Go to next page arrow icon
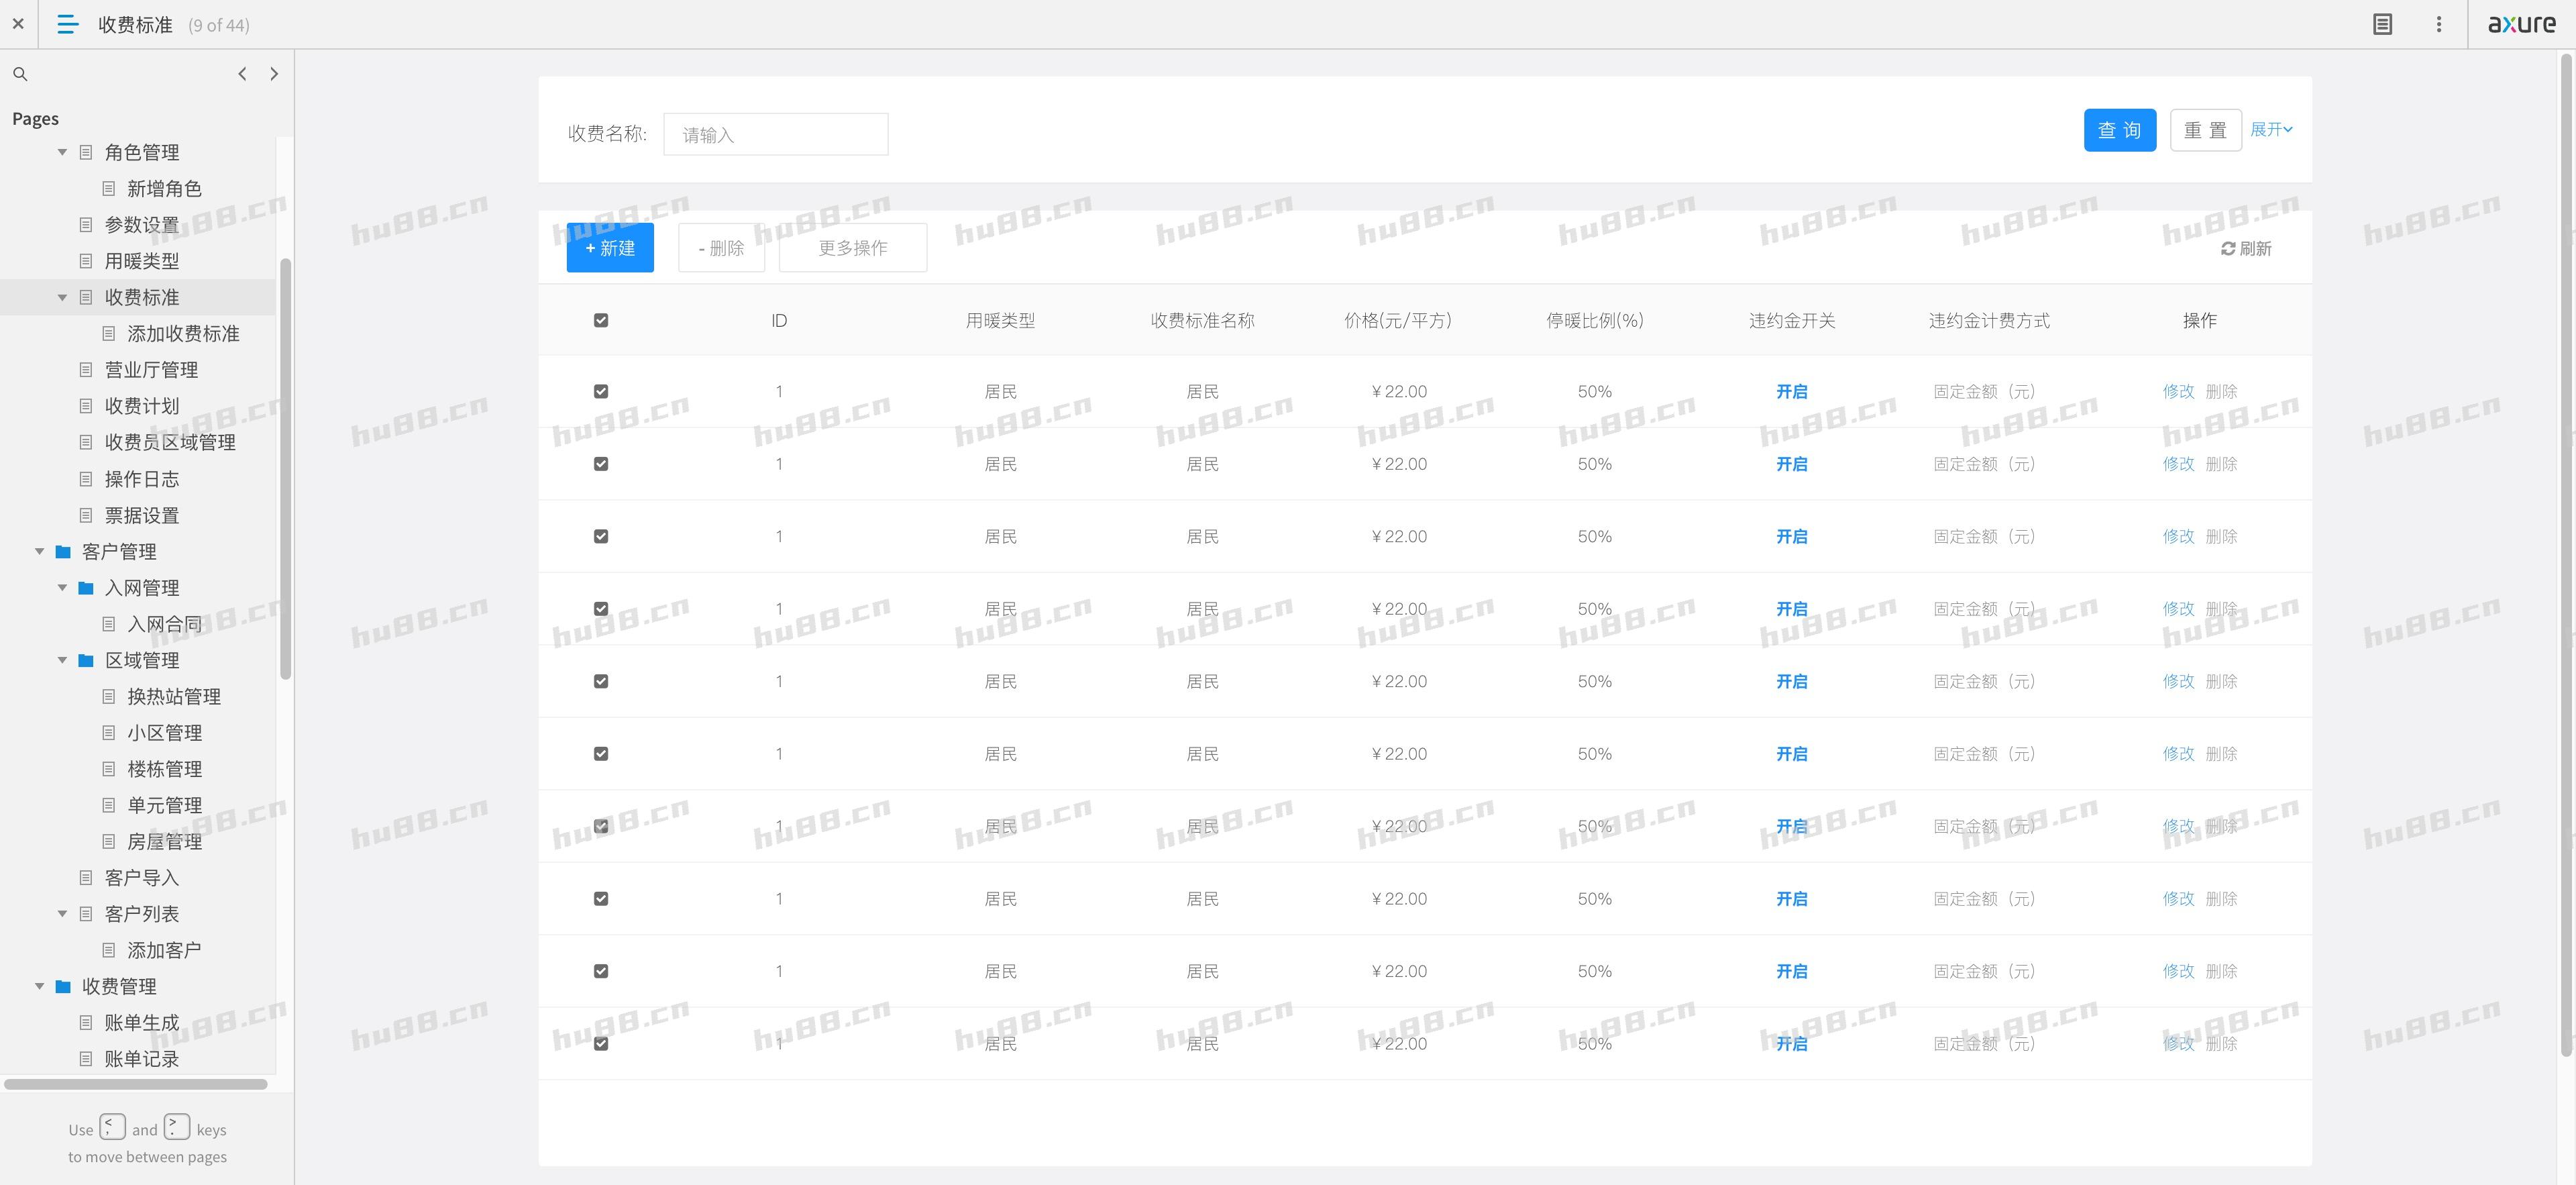The height and width of the screenshot is (1185, 2576). tap(274, 74)
